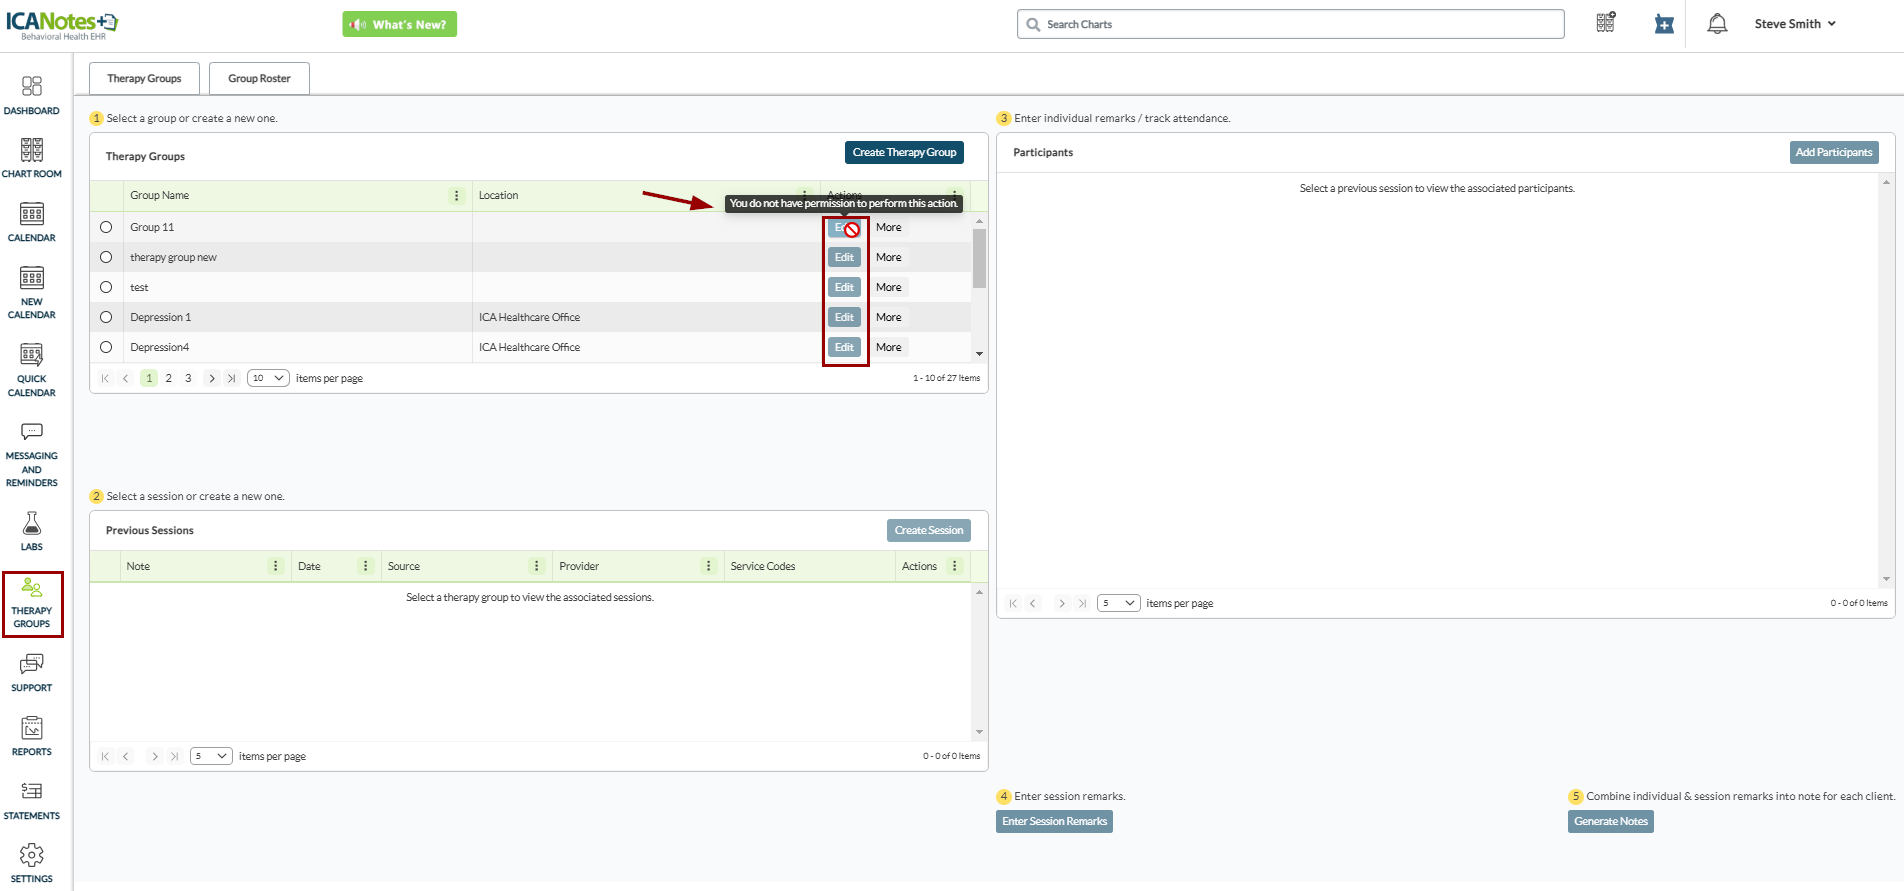1904x891 pixels.
Task: Open Messaging and Reminders section
Action: pos(32,455)
